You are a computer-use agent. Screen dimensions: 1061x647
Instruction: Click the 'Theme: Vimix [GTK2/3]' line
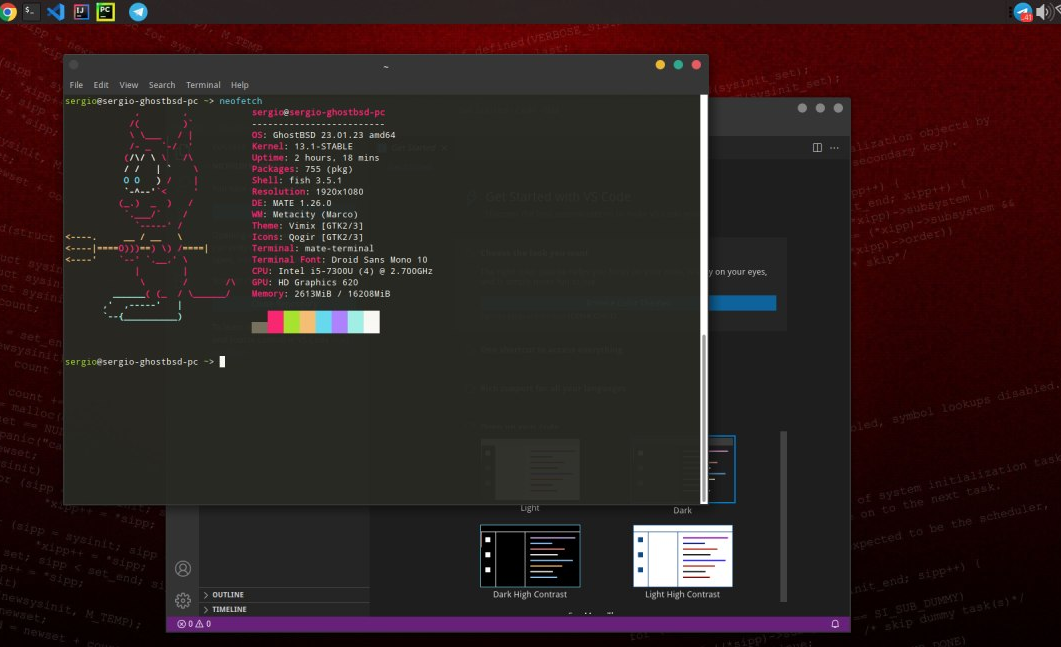[x=307, y=226]
